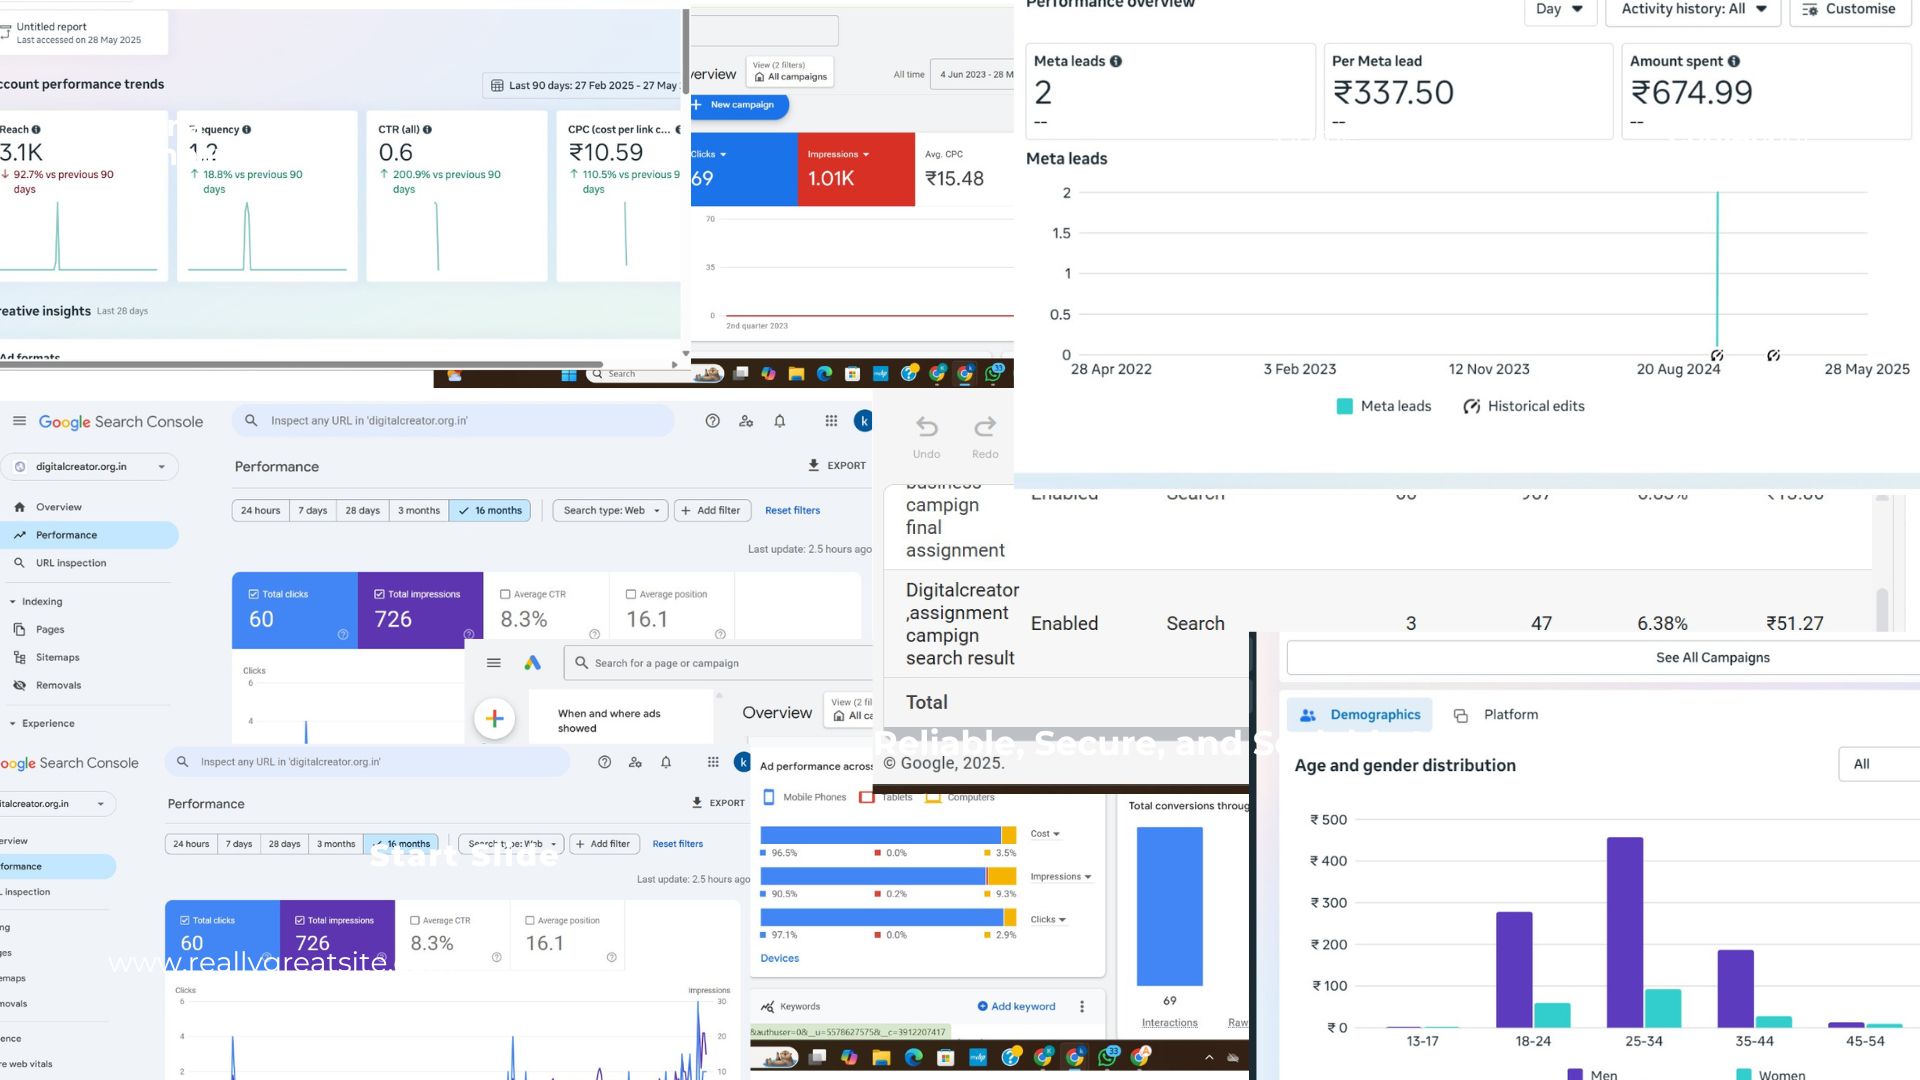Click Windows Start icon in the upper taskbar
Screen dimensions: 1920x1080
[x=569, y=375]
